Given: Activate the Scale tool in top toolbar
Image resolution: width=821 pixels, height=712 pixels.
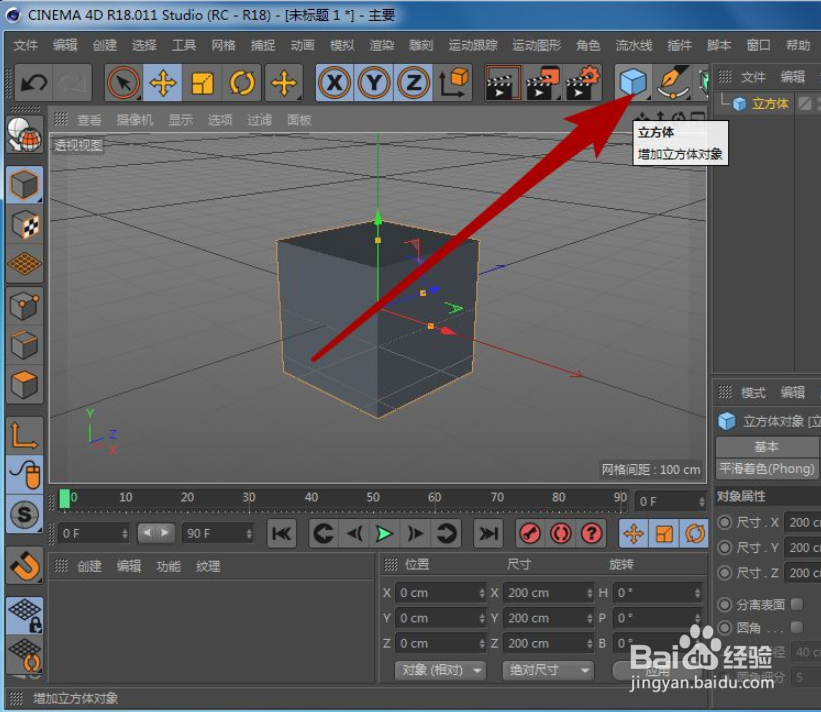Looking at the screenshot, I should click(x=202, y=82).
